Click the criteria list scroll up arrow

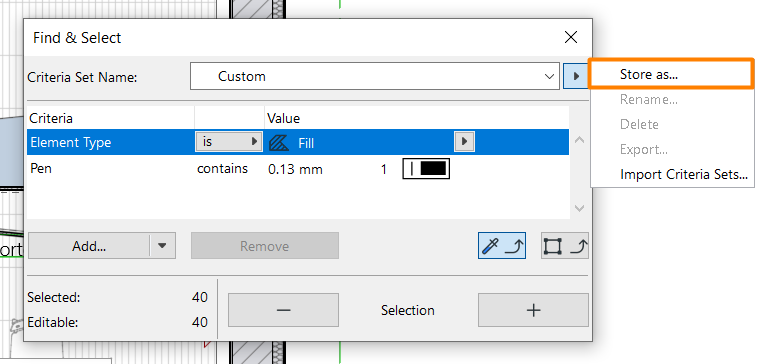coord(579,140)
